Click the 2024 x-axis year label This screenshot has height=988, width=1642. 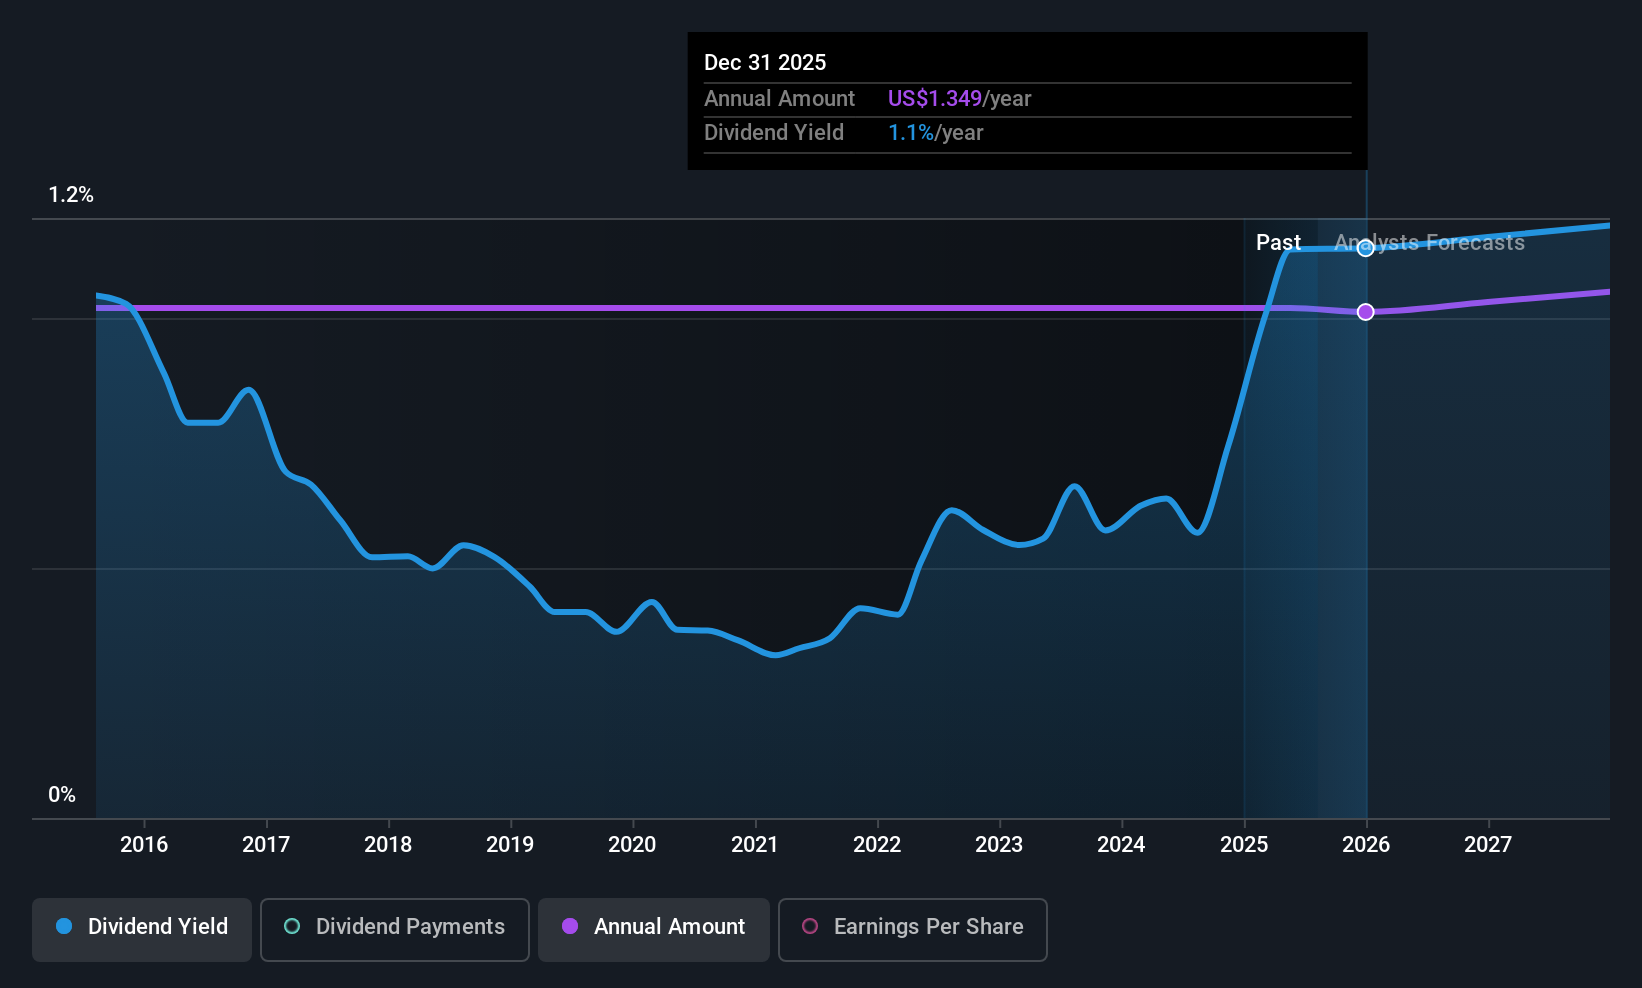(x=1121, y=844)
